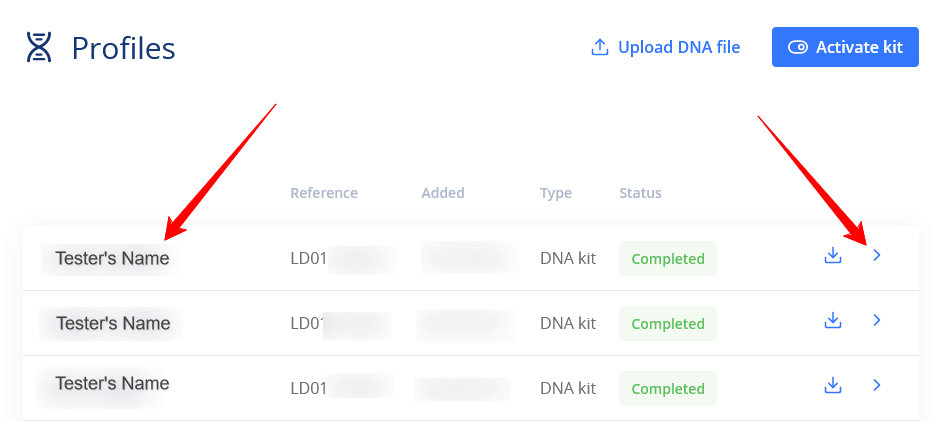Click the Reference column header
Screen dimensions: 932x421
click(324, 193)
